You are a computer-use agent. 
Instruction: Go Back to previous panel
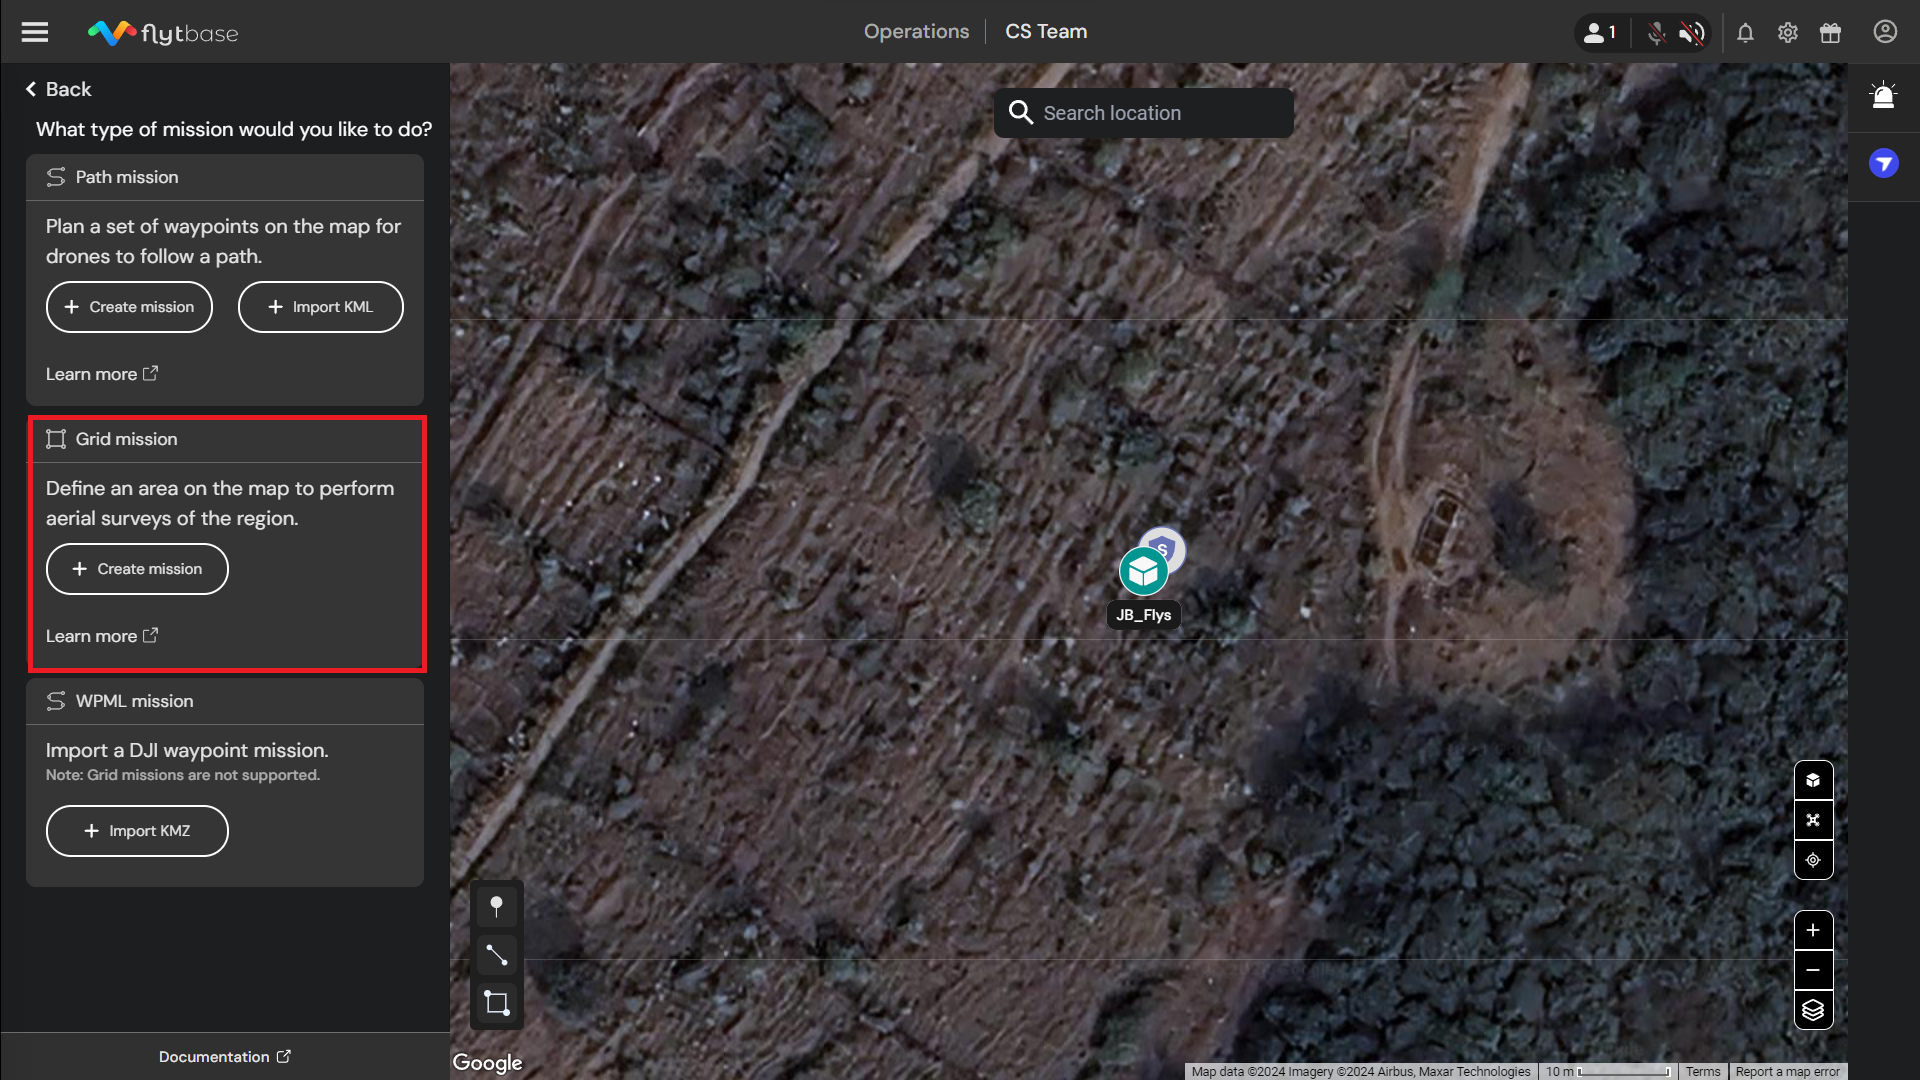point(59,89)
